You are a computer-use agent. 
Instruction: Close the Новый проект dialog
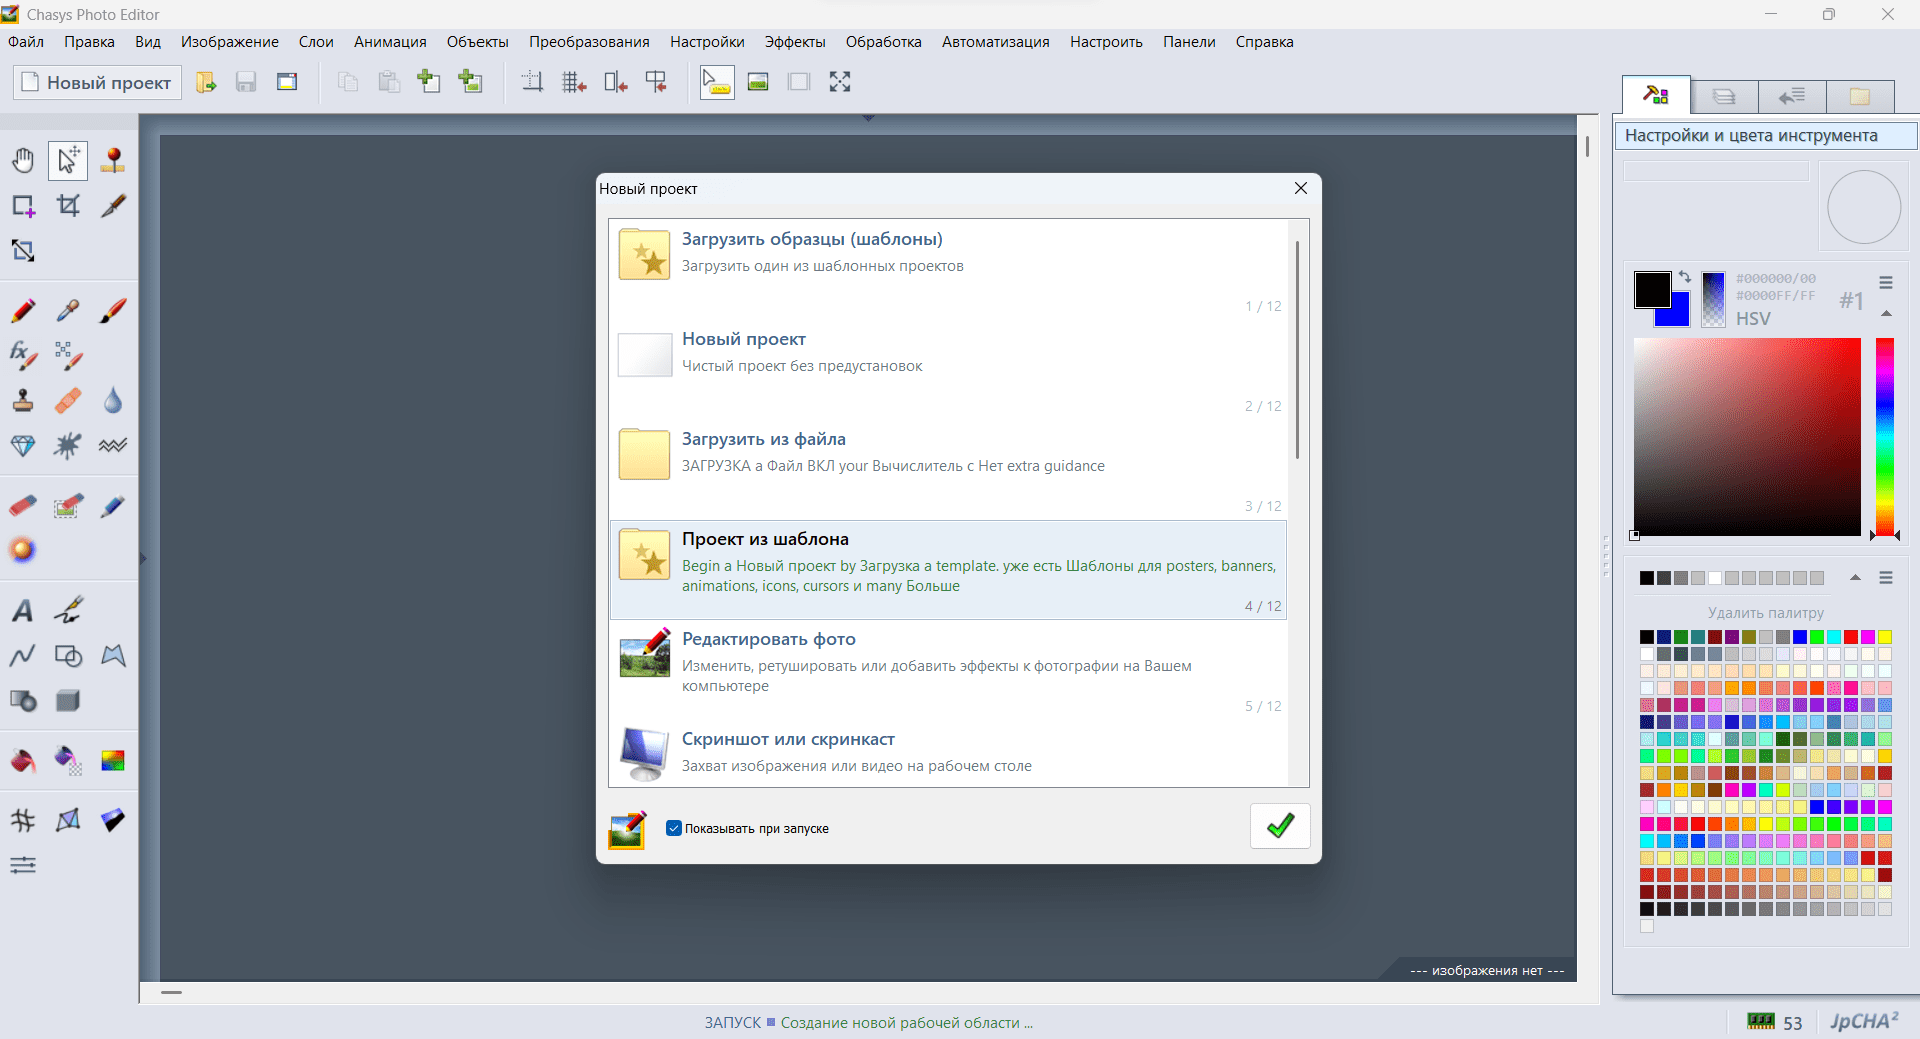click(1301, 188)
